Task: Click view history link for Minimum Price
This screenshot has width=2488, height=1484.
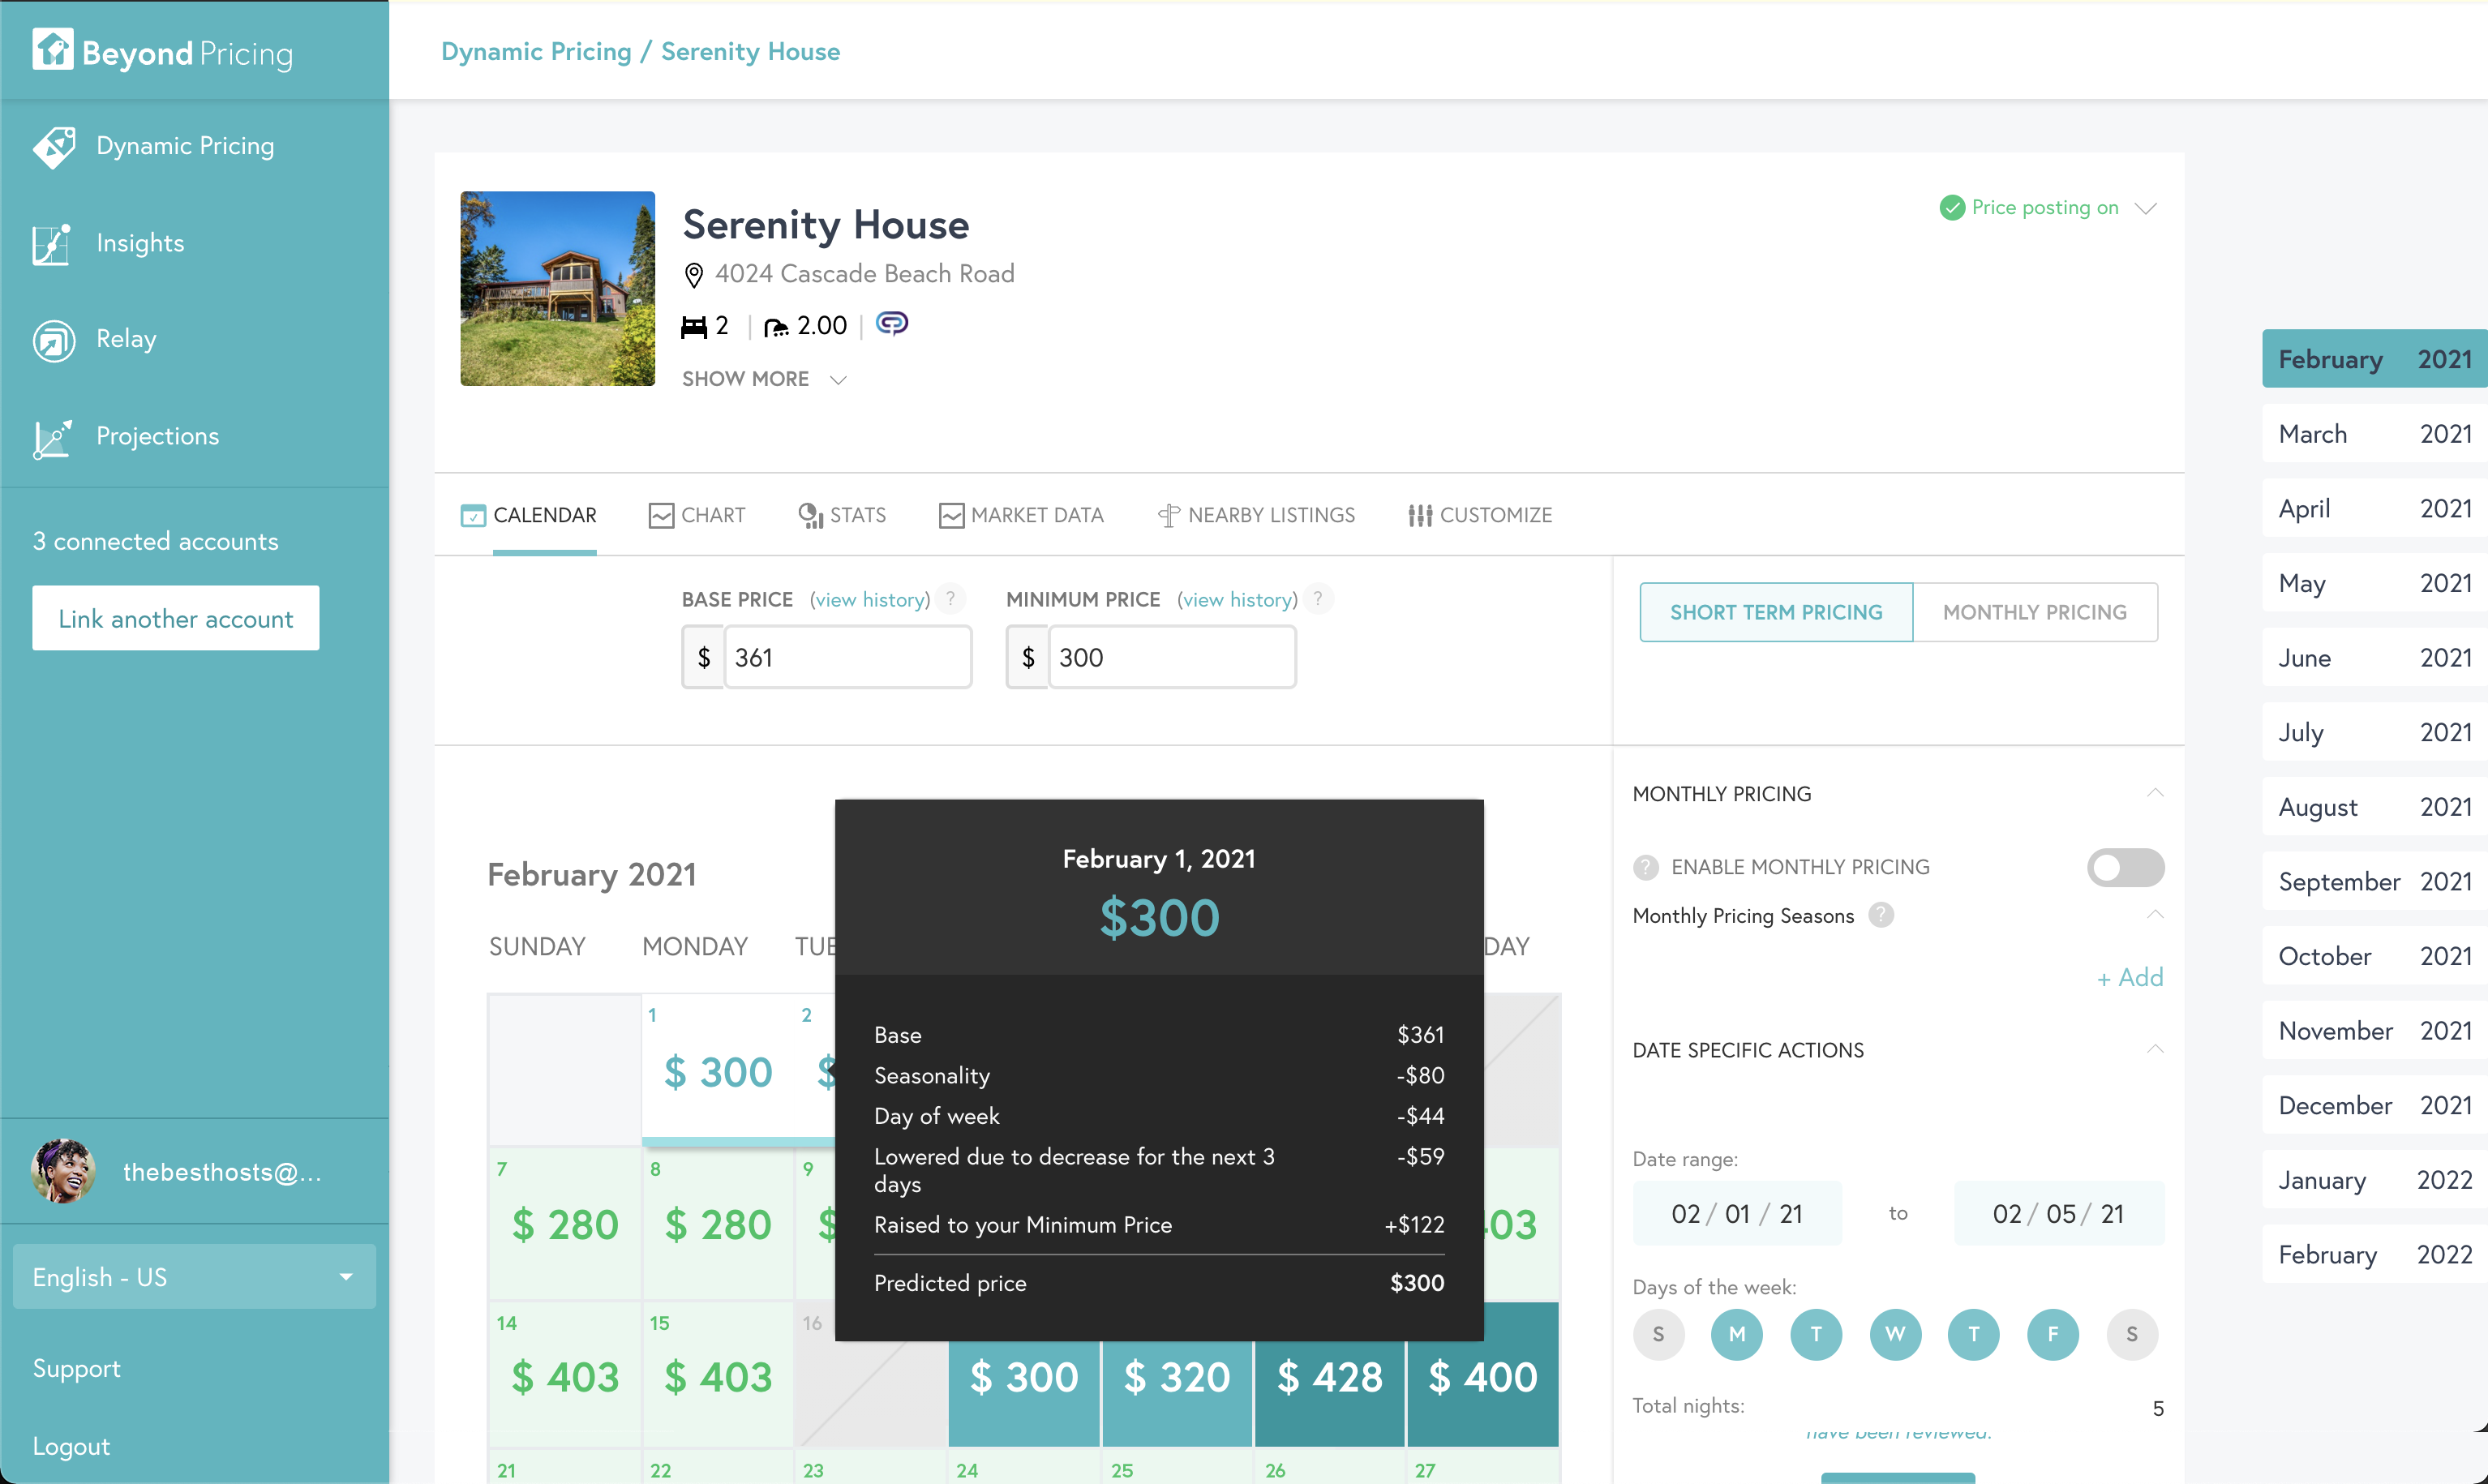Action: (1237, 599)
